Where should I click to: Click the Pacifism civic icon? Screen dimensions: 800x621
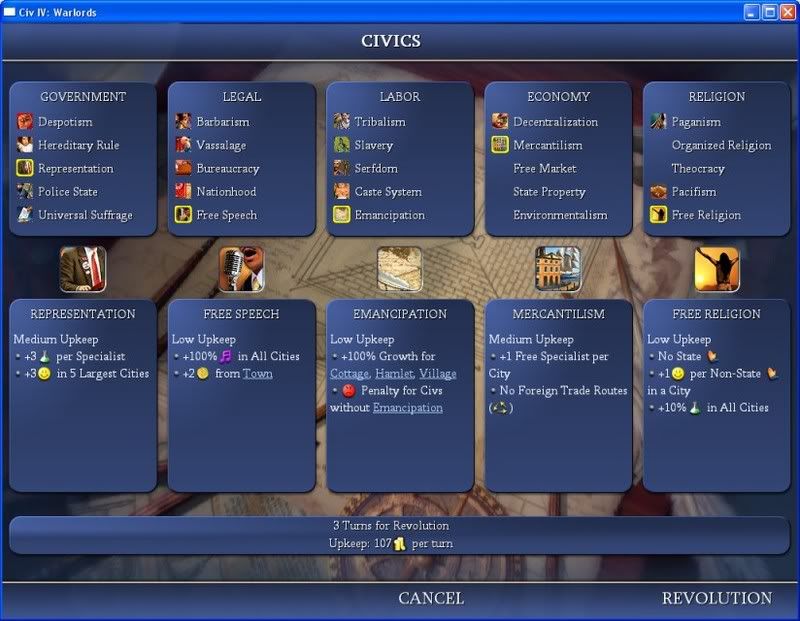click(x=657, y=192)
